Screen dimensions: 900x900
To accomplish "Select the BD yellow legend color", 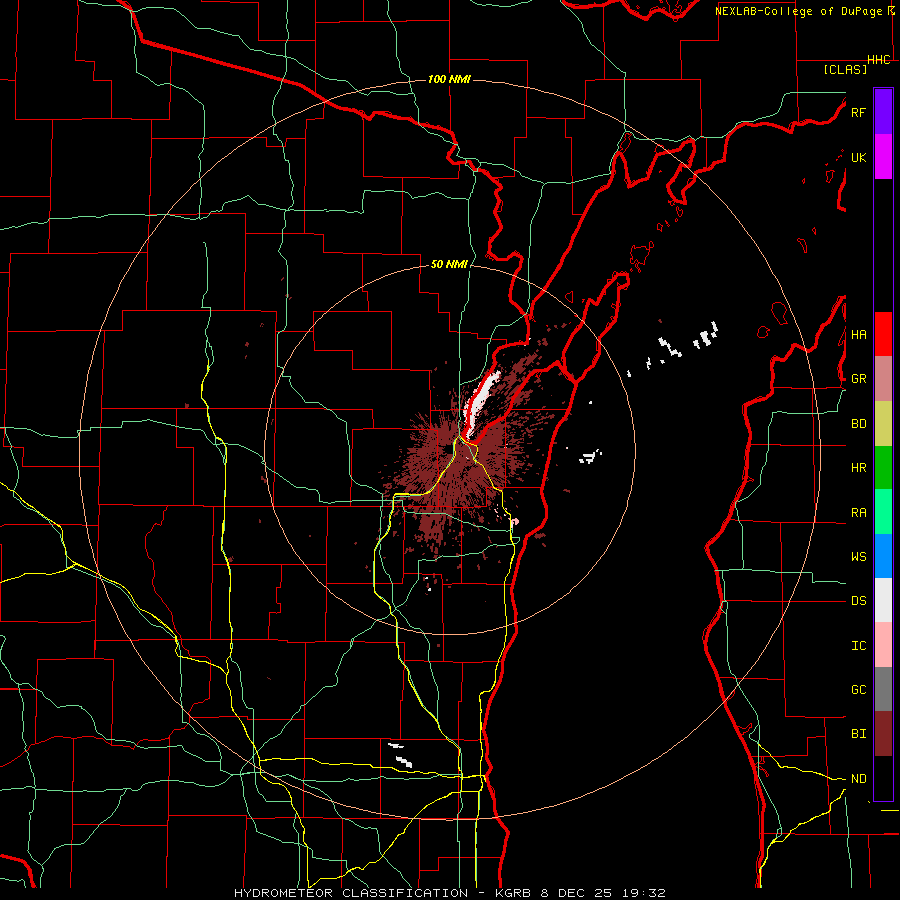I will click(883, 424).
